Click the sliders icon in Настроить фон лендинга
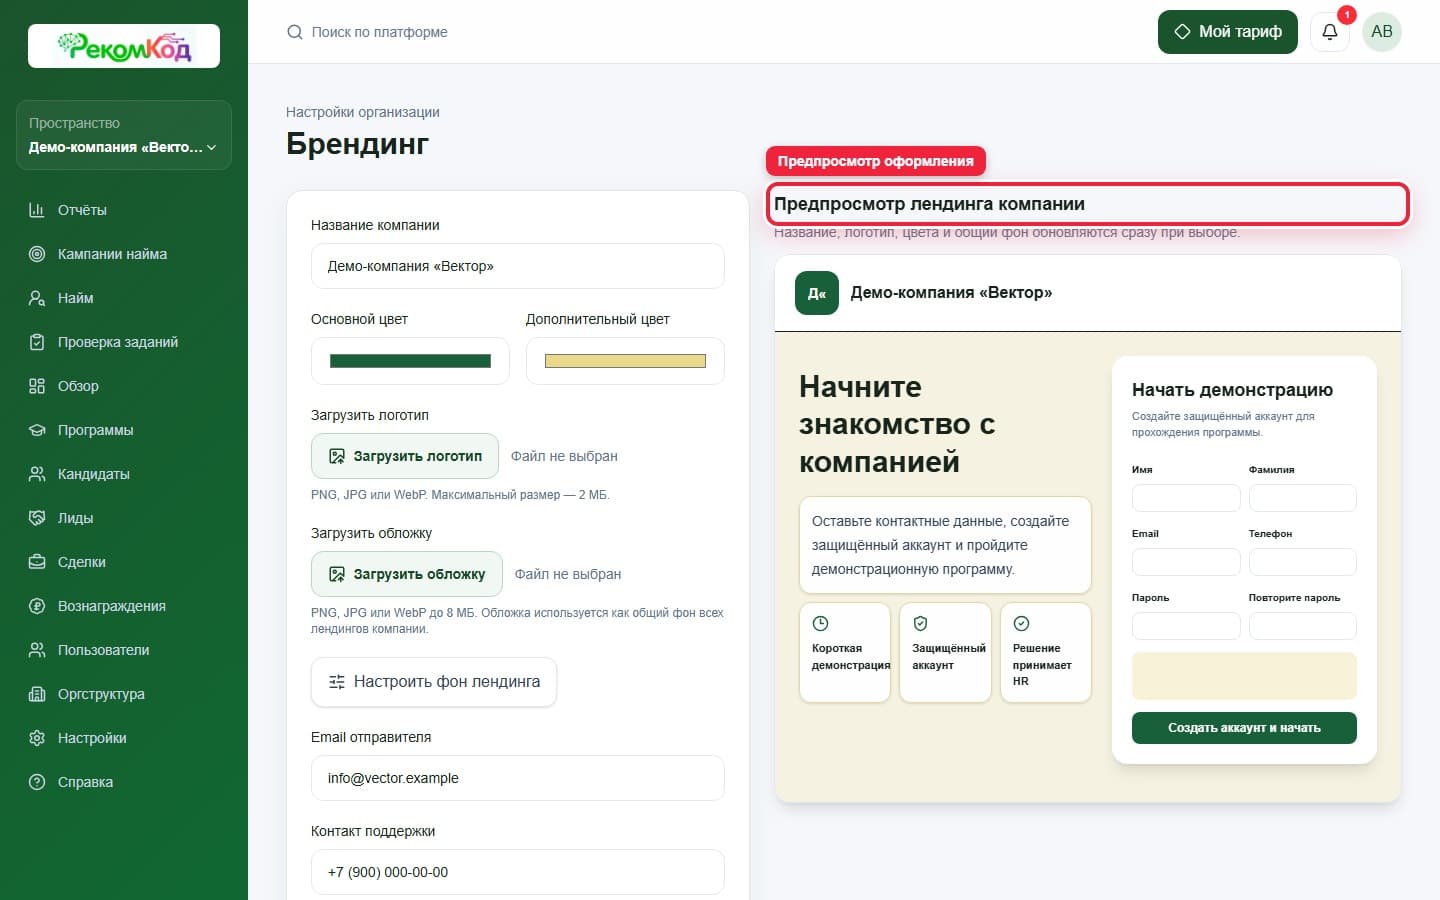 pos(337,682)
